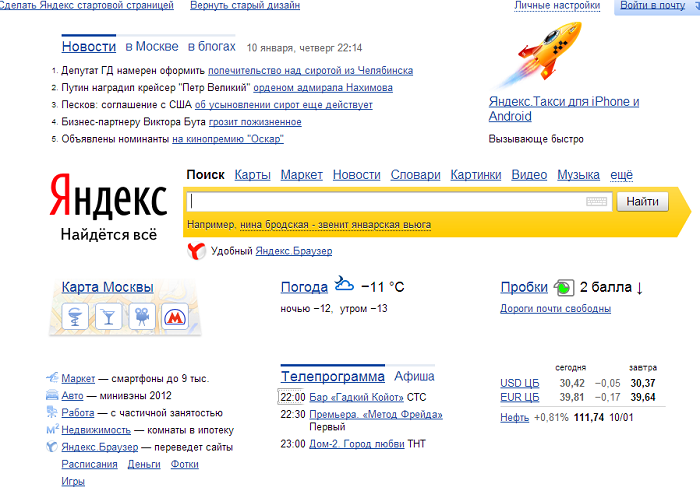The image size is (700, 491).
Task: Open news link об усыновлении сирот еще действует
Action: 284,105
